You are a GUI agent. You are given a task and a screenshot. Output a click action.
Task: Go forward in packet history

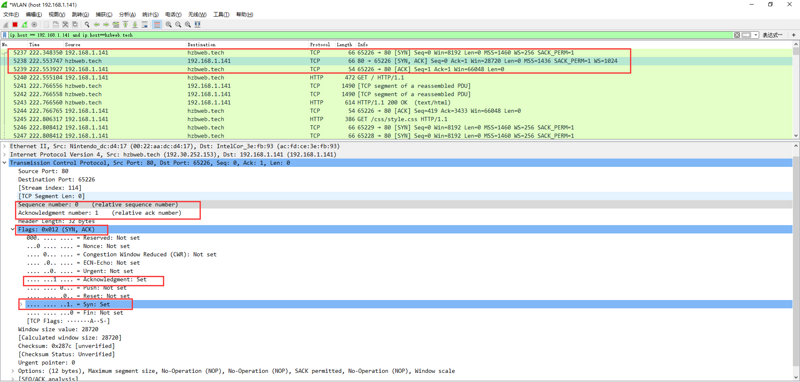[106, 24]
